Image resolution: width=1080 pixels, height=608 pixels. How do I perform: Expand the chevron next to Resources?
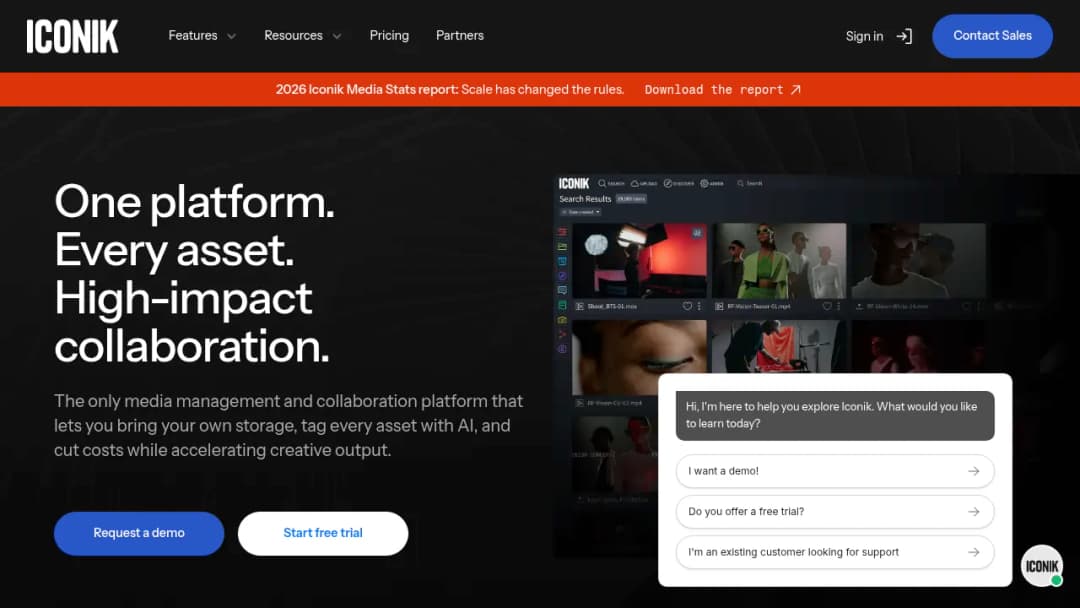337,36
